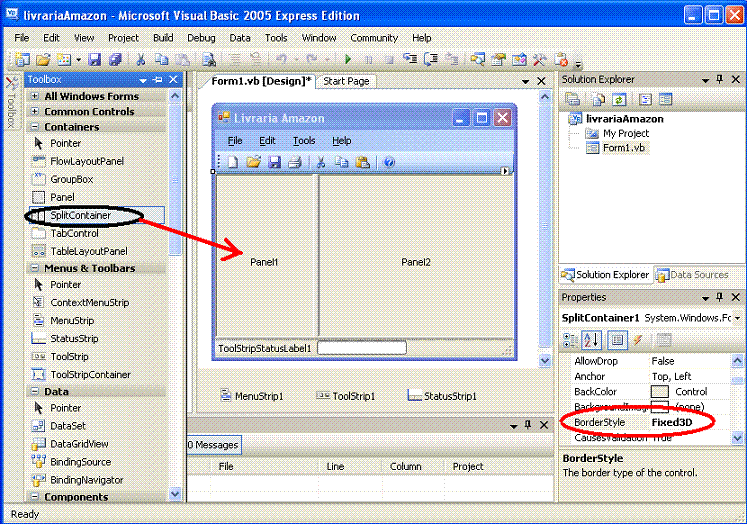Click Save disk icon on form's ToolStrip

pyautogui.click(x=274, y=162)
